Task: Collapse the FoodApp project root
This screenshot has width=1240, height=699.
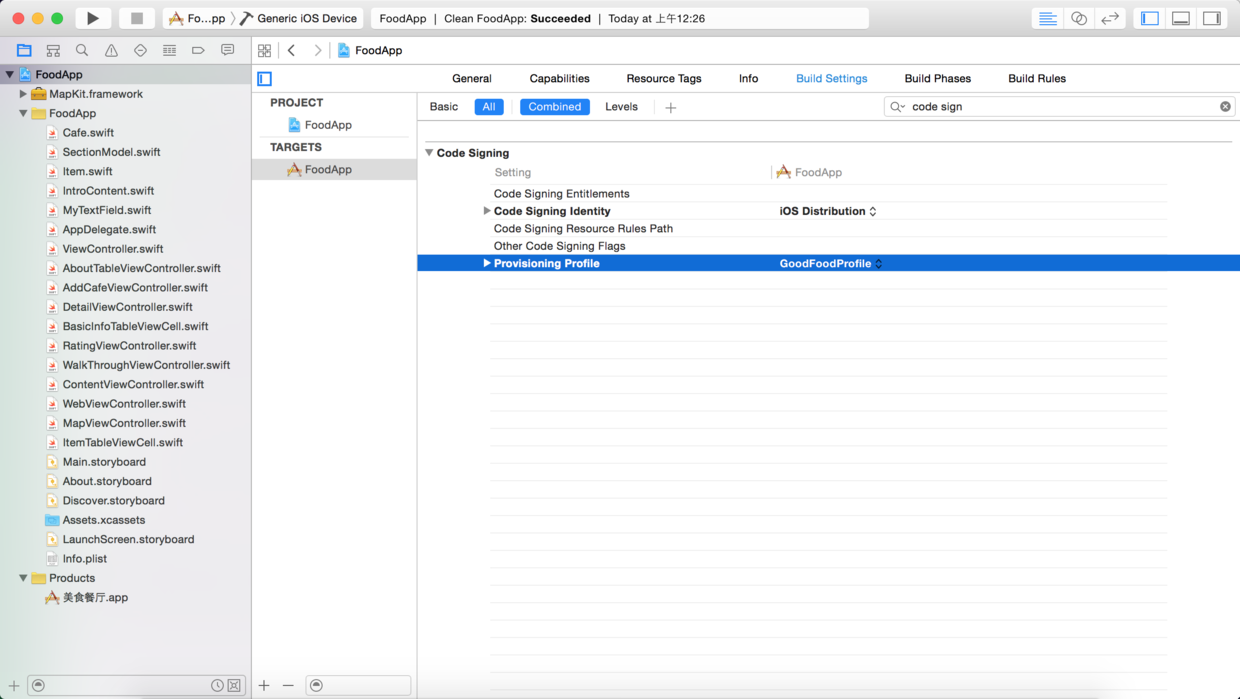Action: 10,74
